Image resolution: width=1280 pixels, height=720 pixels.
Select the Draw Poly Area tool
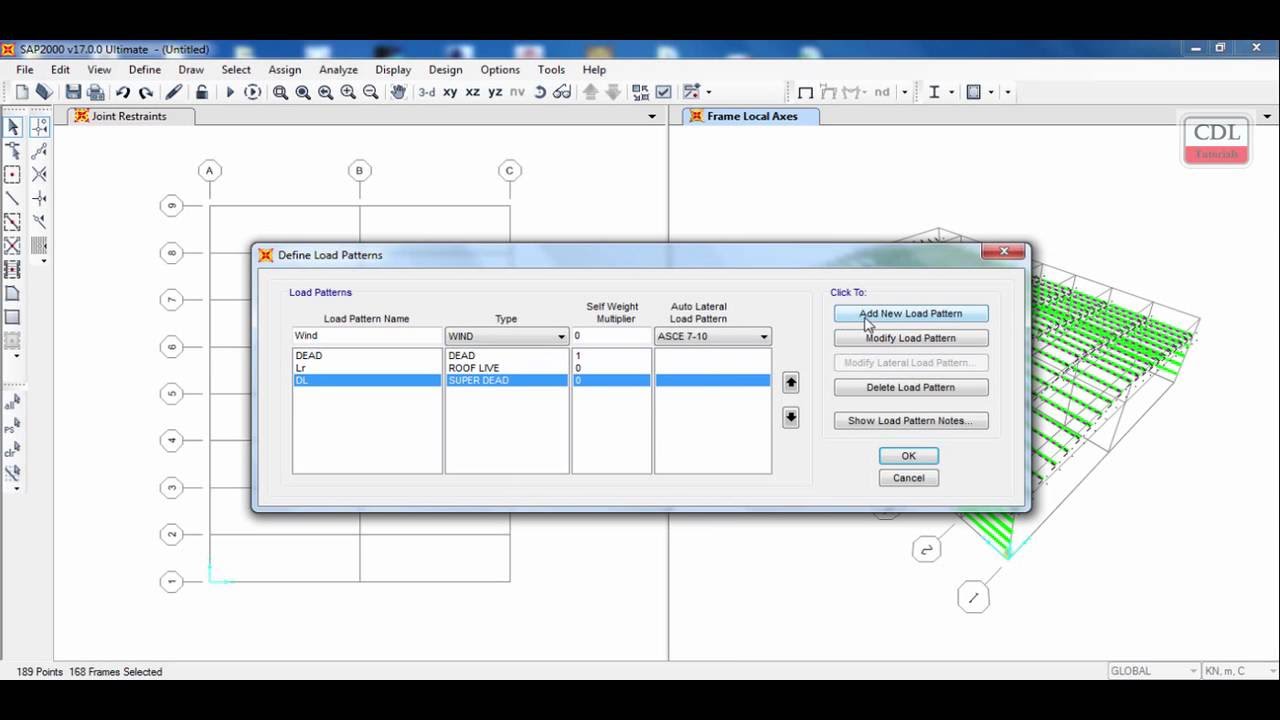tap(13, 294)
